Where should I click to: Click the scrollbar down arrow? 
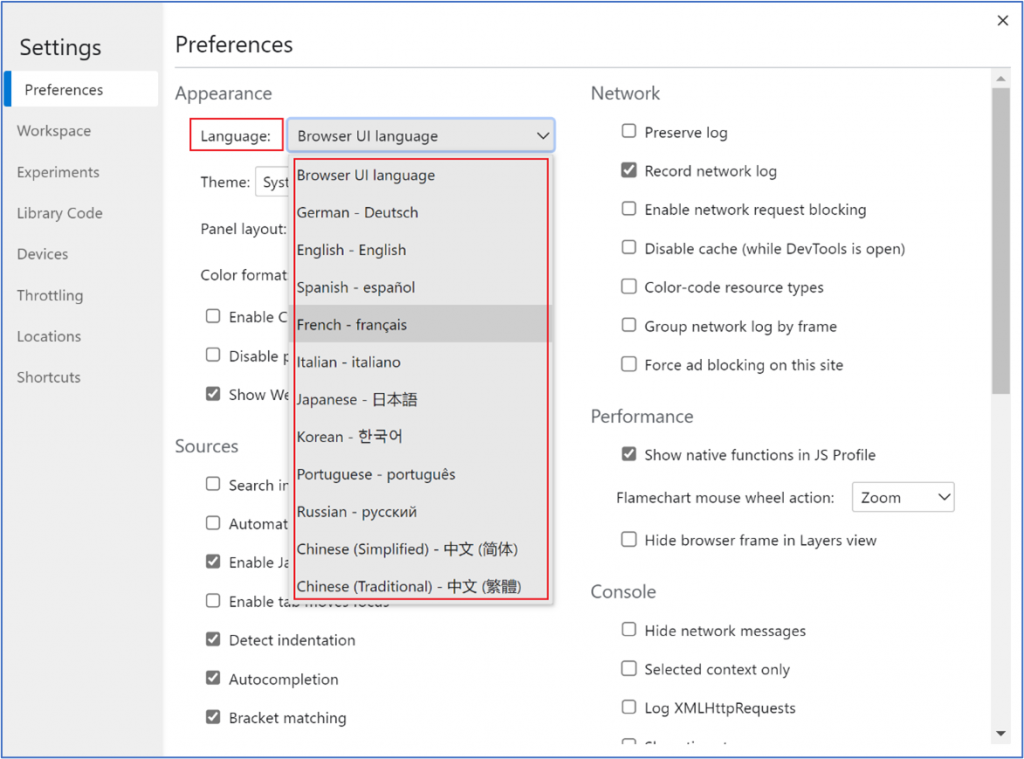point(1001,734)
